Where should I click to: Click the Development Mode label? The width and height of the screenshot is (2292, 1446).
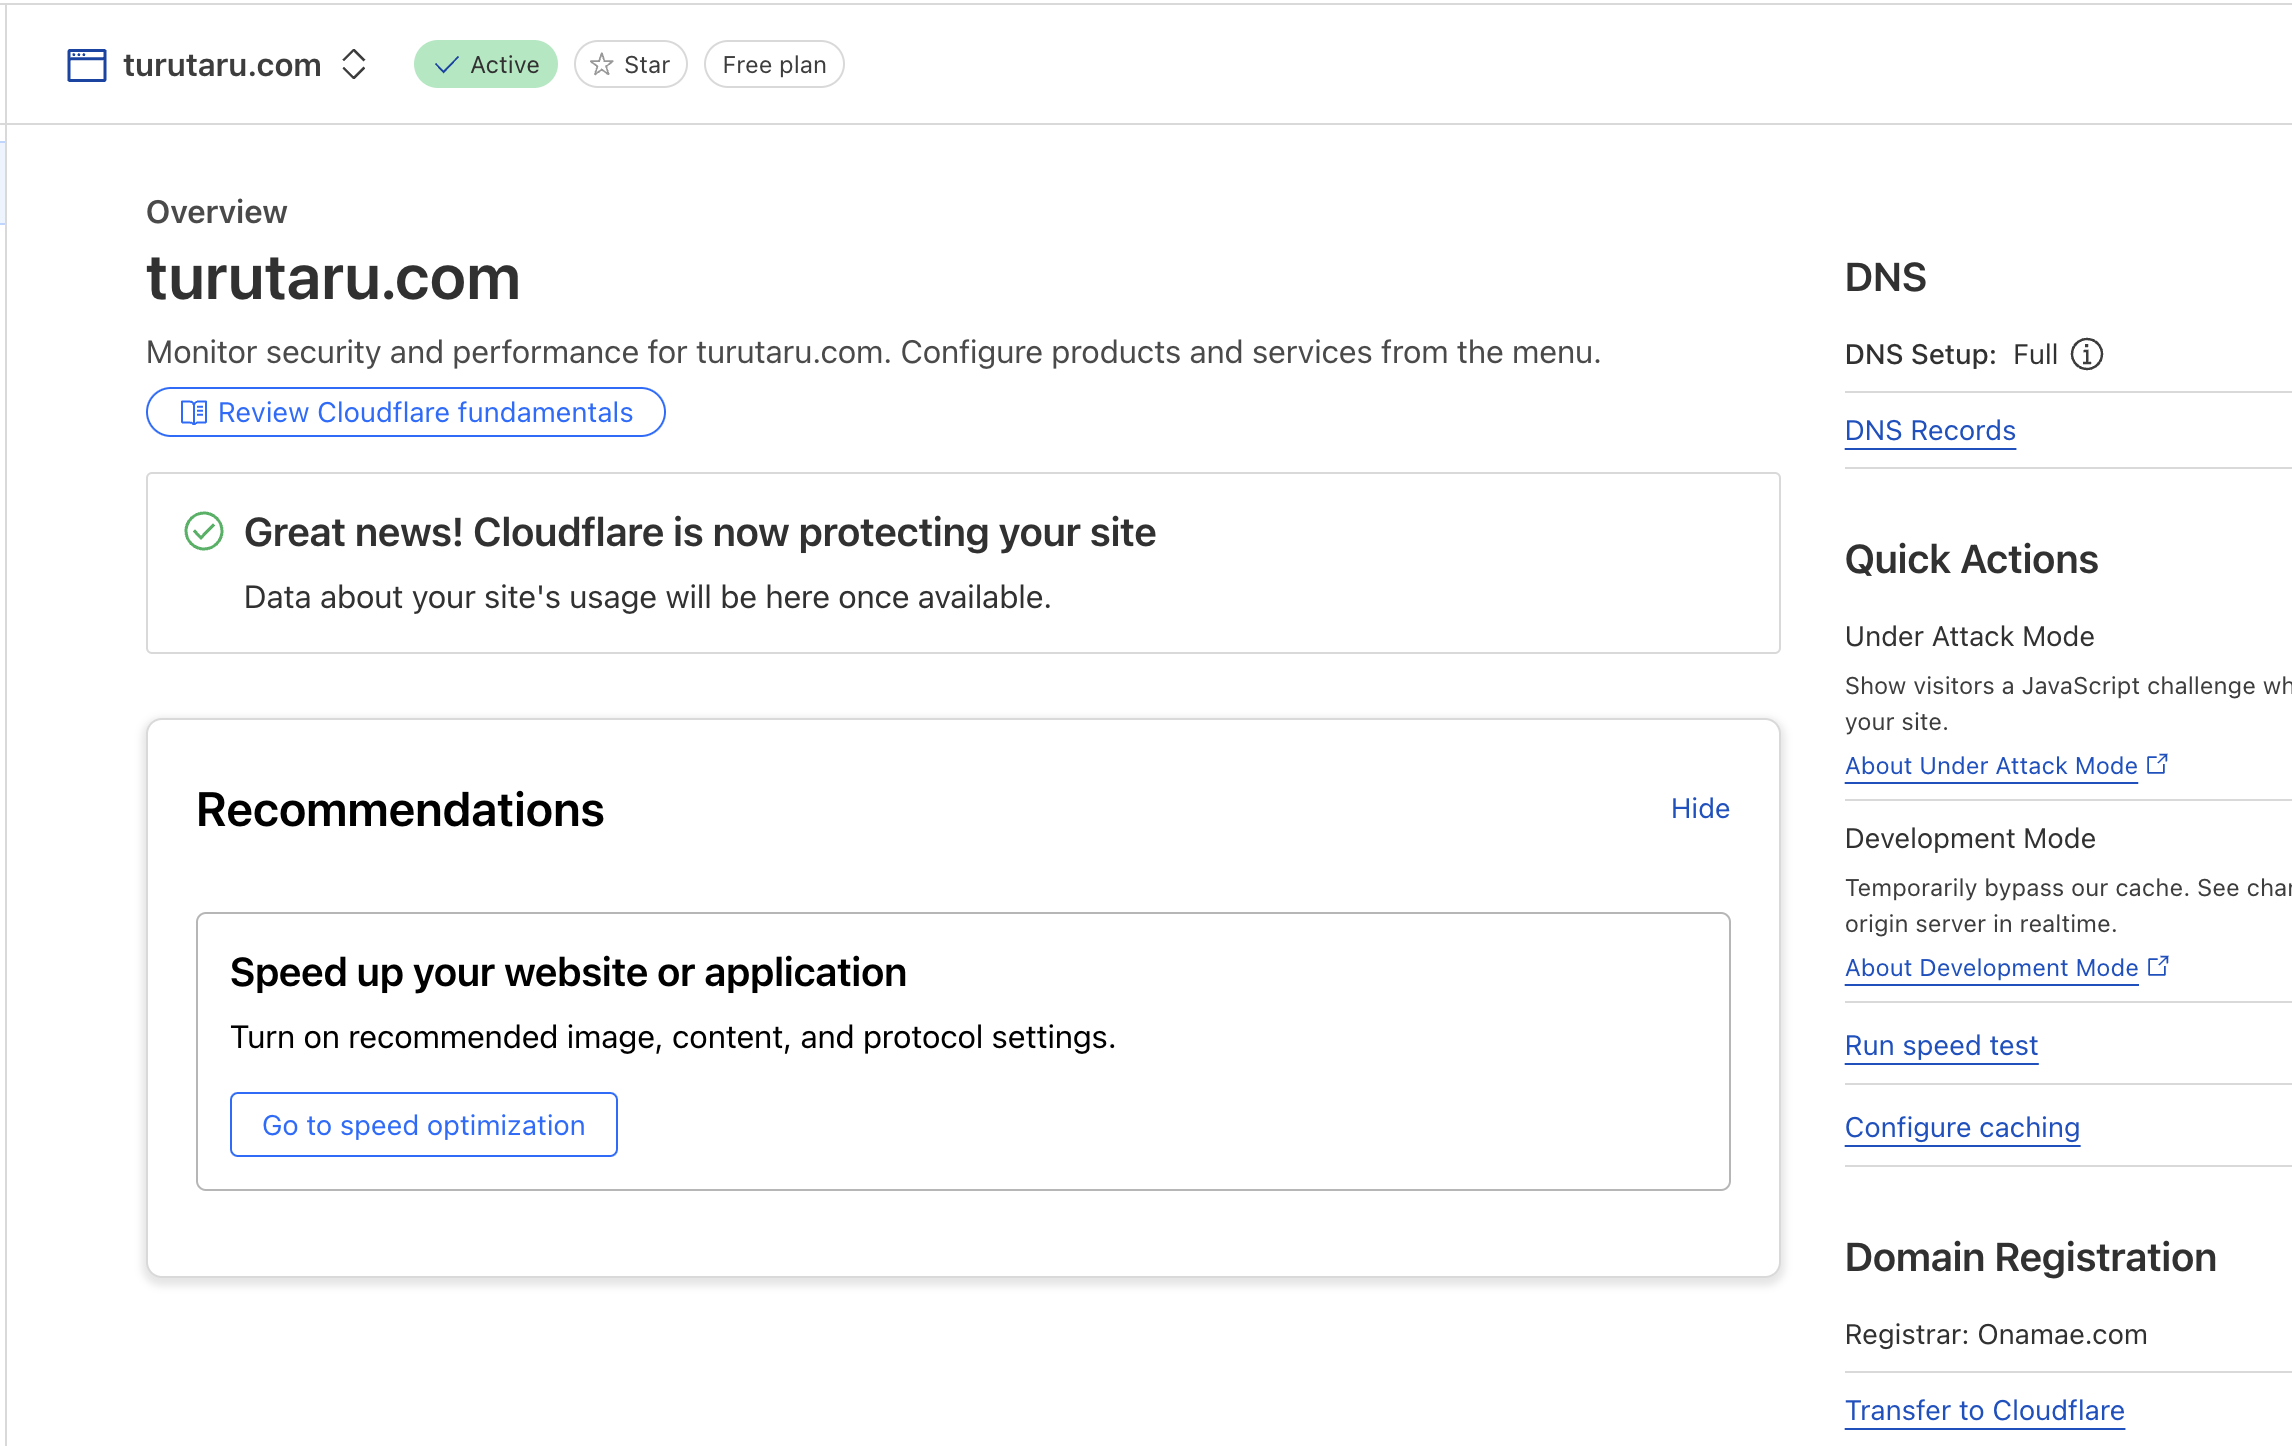tap(1970, 838)
